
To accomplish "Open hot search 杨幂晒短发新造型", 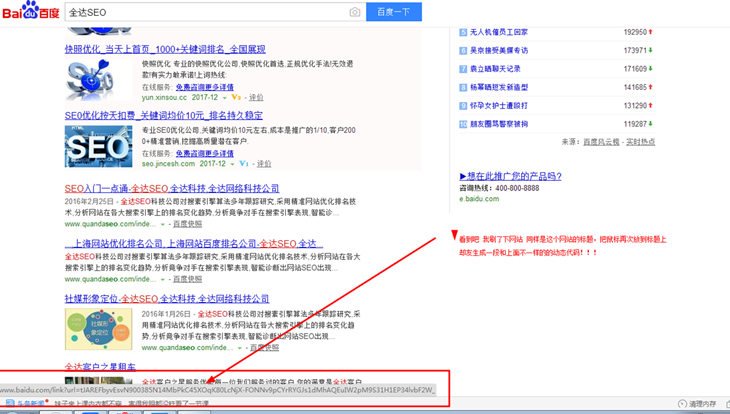I will tap(499, 87).
